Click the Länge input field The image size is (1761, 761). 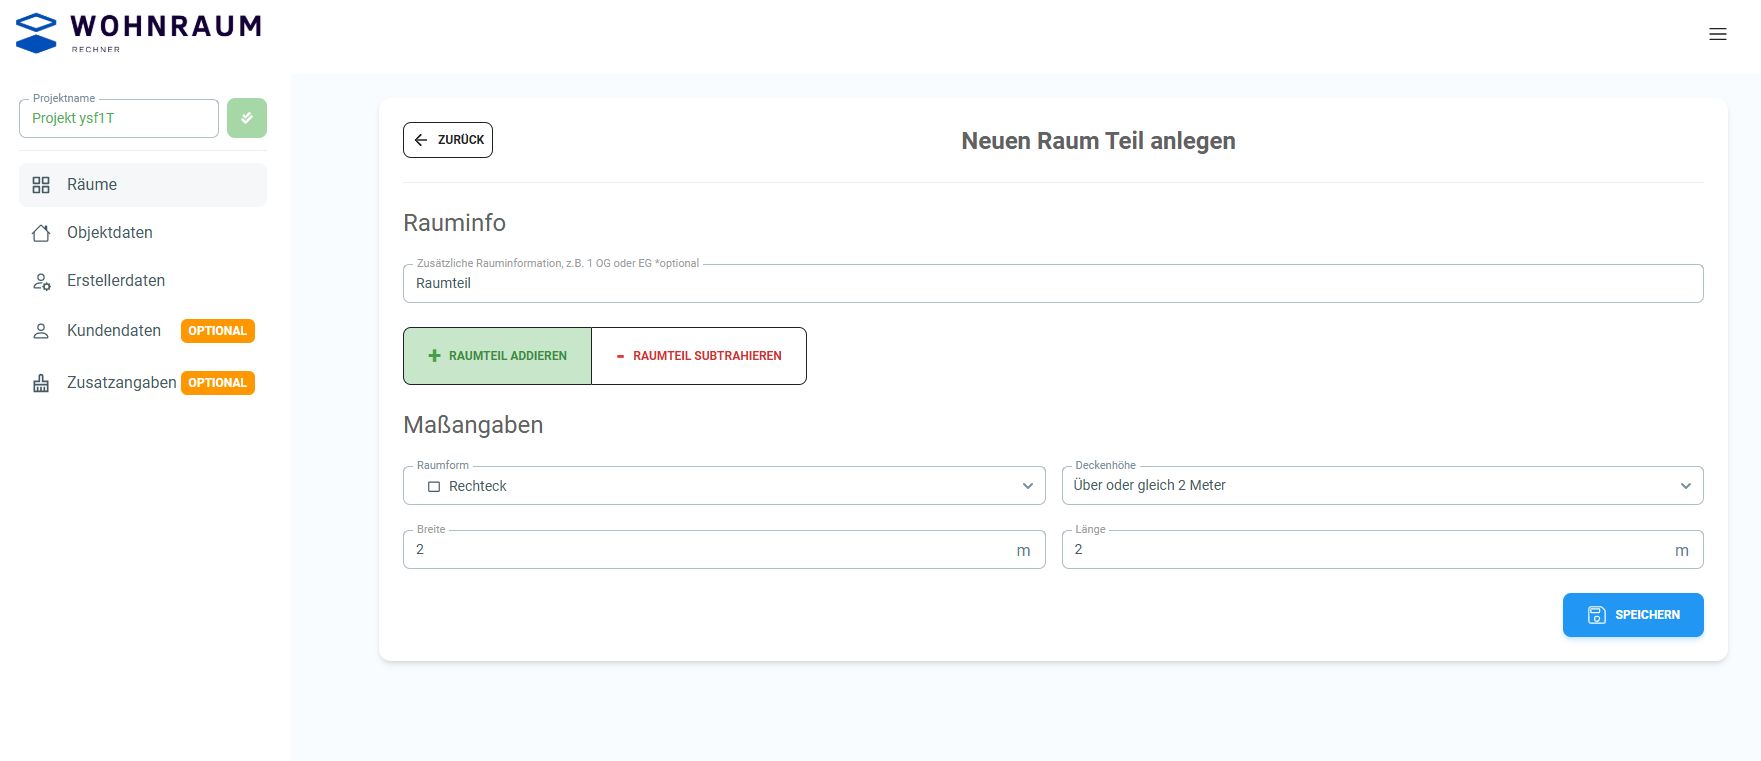(1382, 550)
